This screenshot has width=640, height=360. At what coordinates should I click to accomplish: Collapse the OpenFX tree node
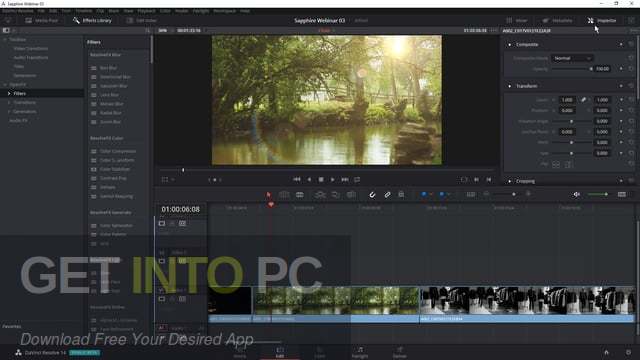coord(5,84)
